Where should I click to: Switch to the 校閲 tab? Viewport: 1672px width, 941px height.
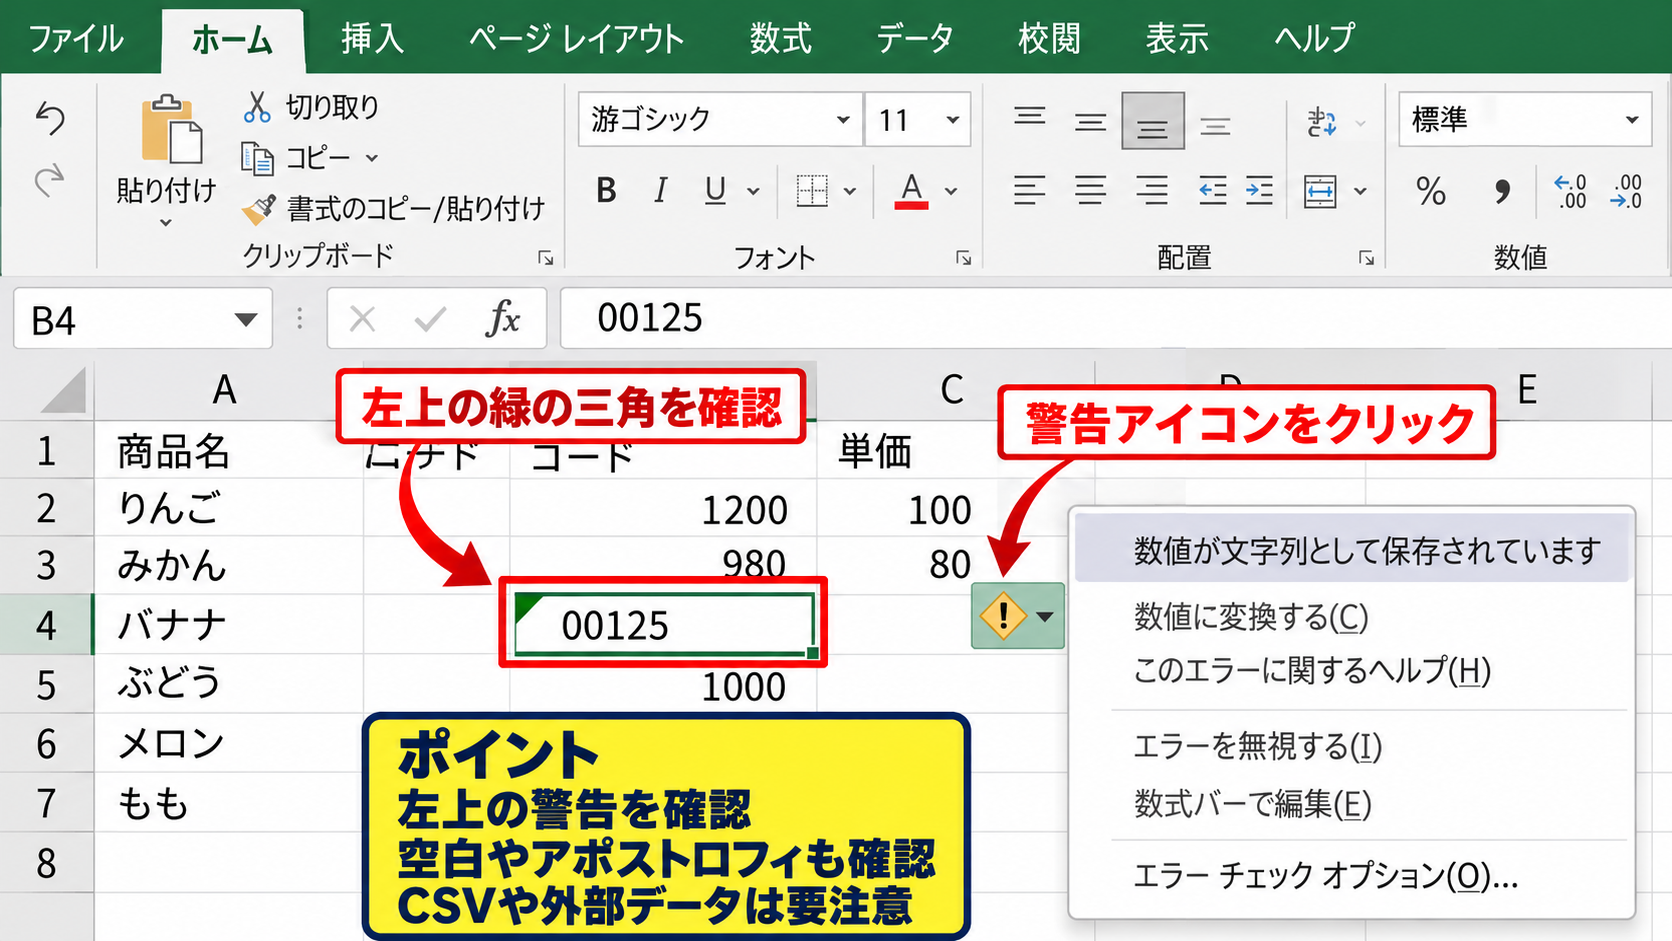(x=1049, y=39)
